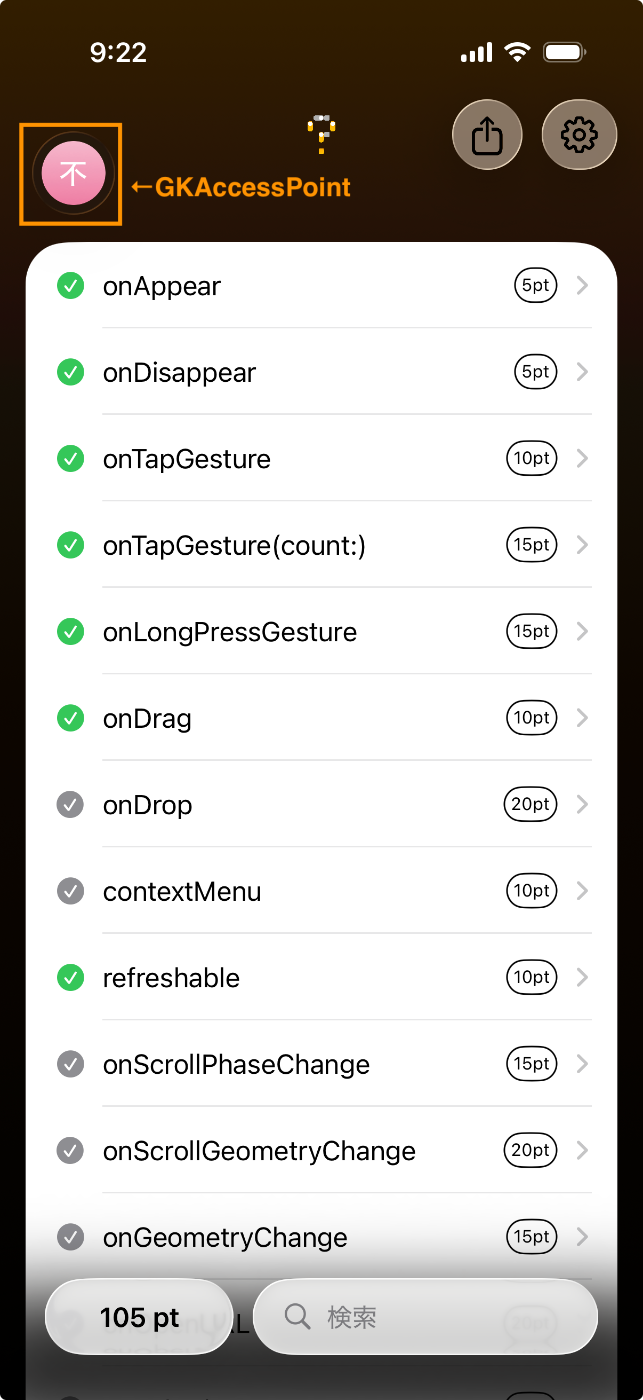Toggle the green checkmark beside onAppear
The height and width of the screenshot is (1400, 643).
(x=70, y=286)
